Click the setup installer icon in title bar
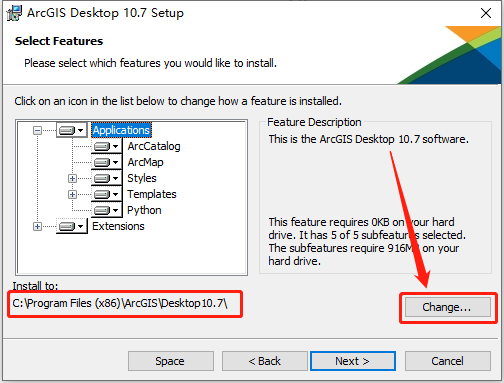The width and height of the screenshot is (504, 383). click(14, 13)
